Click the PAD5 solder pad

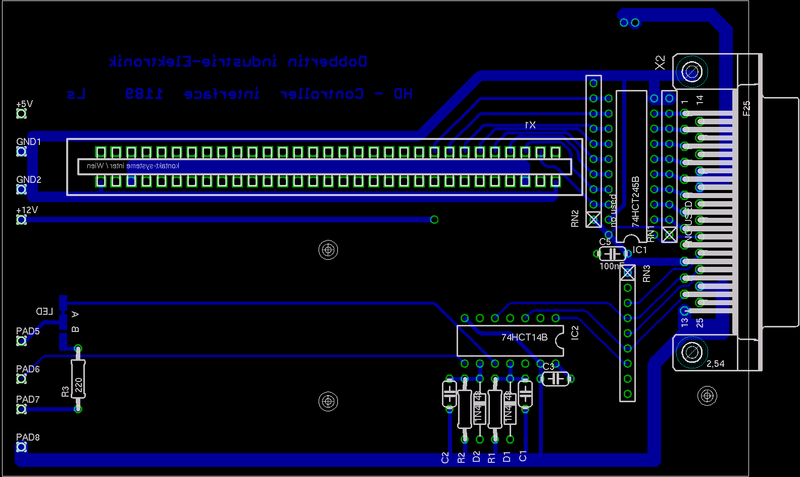tap(20, 342)
